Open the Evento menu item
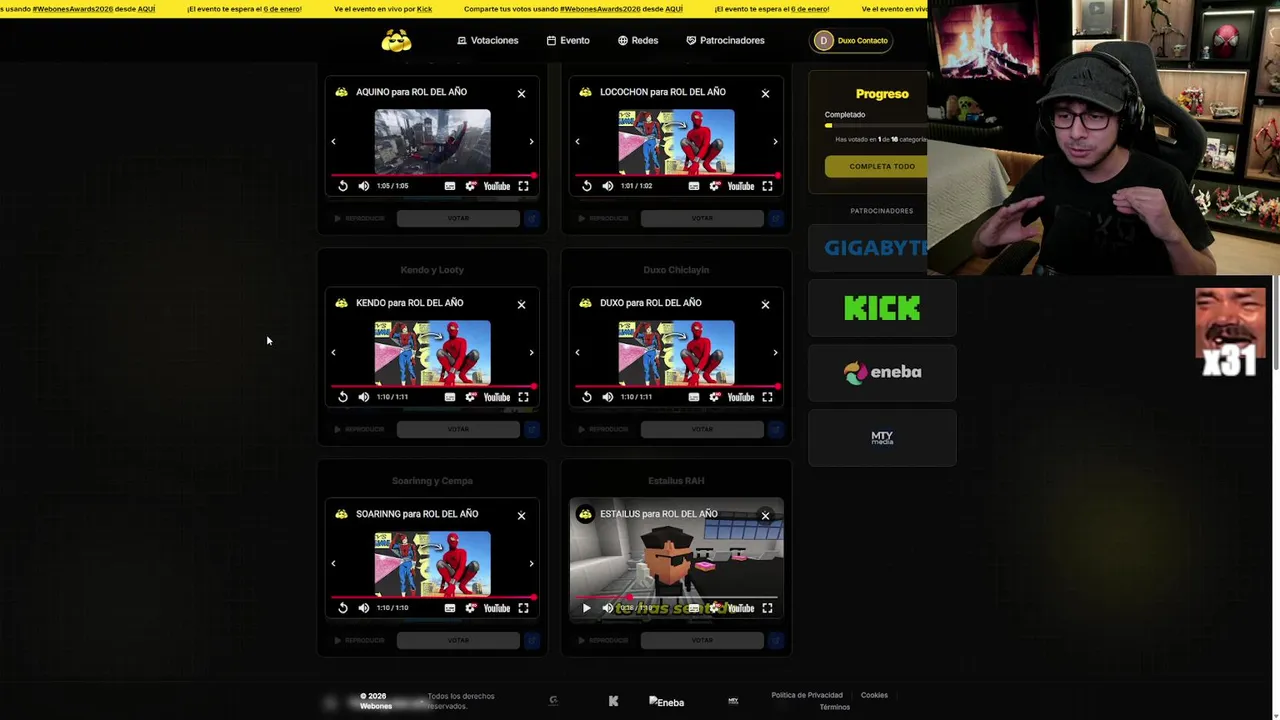This screenshot has height=720, width=1280. (x=568, y=40)
